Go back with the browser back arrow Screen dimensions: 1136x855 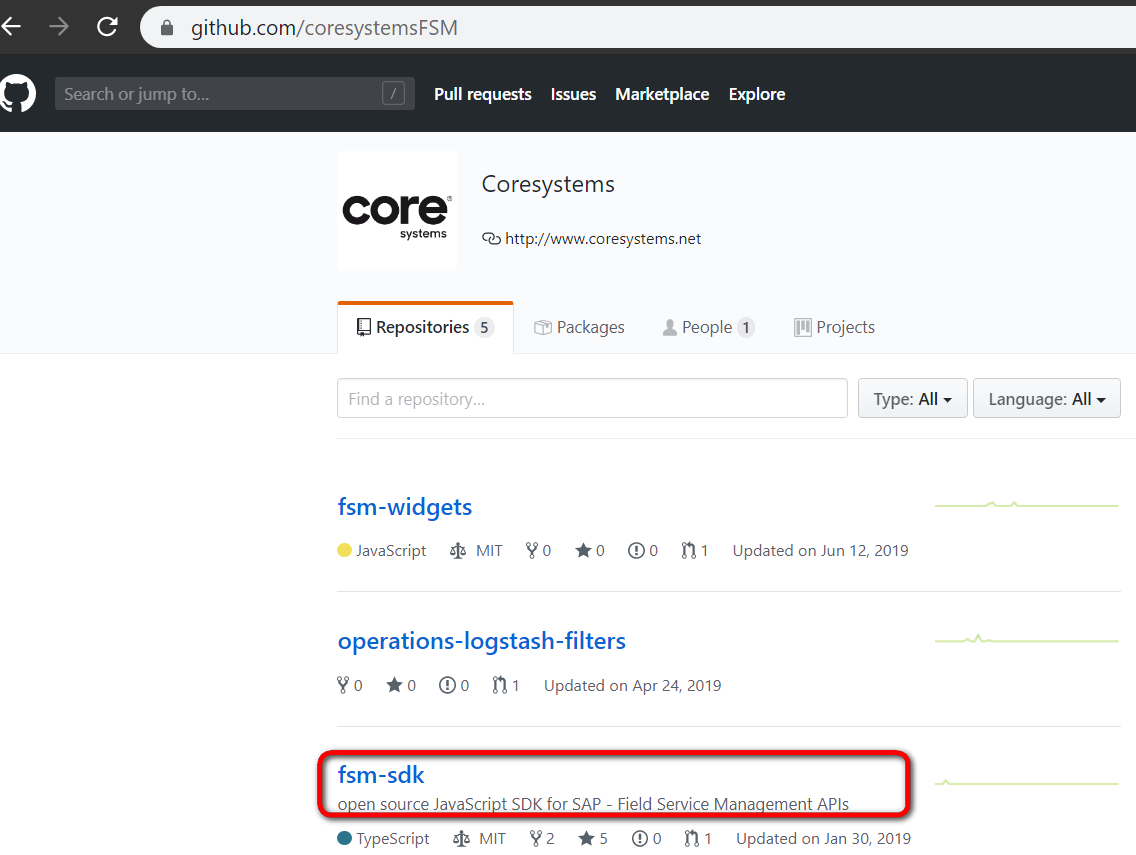(11, 28)
